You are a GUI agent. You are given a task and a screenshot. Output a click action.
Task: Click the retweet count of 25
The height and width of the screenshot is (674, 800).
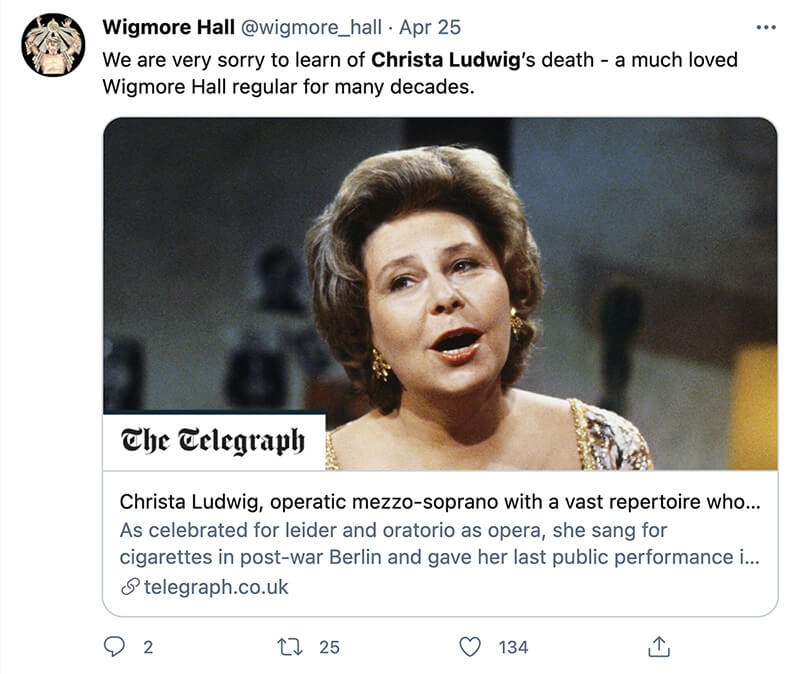(329, 647)
